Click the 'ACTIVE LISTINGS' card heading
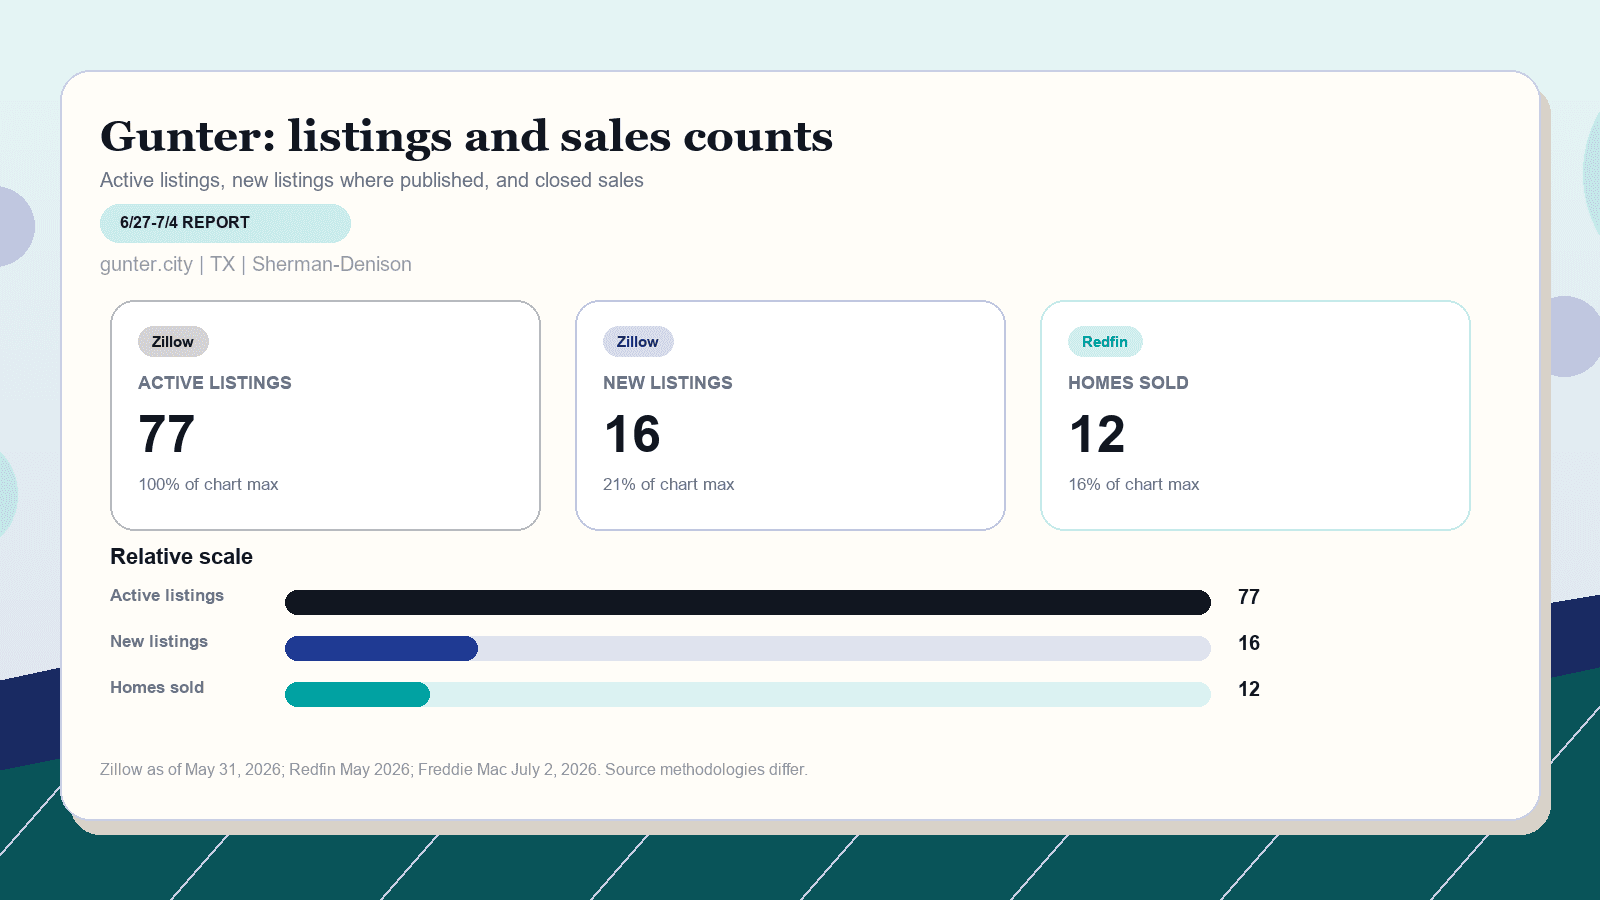This screenshot has width=1600, height=900. (x=215, y=383)
